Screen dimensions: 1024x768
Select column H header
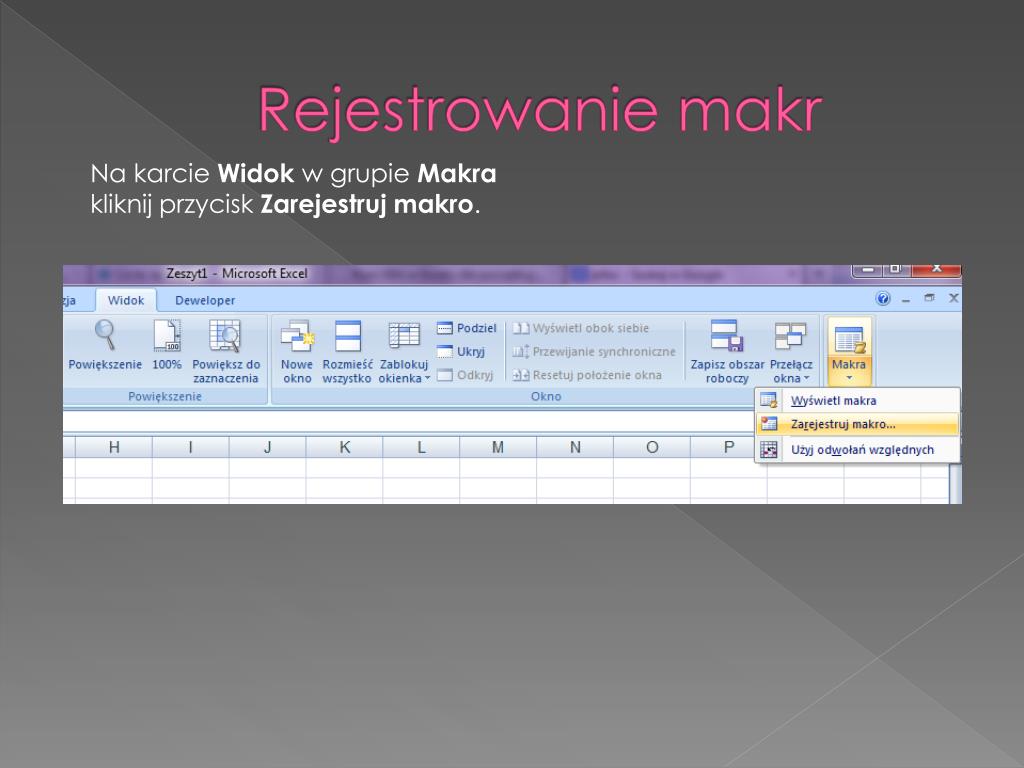pyautogui.click(x=114, y=447)
